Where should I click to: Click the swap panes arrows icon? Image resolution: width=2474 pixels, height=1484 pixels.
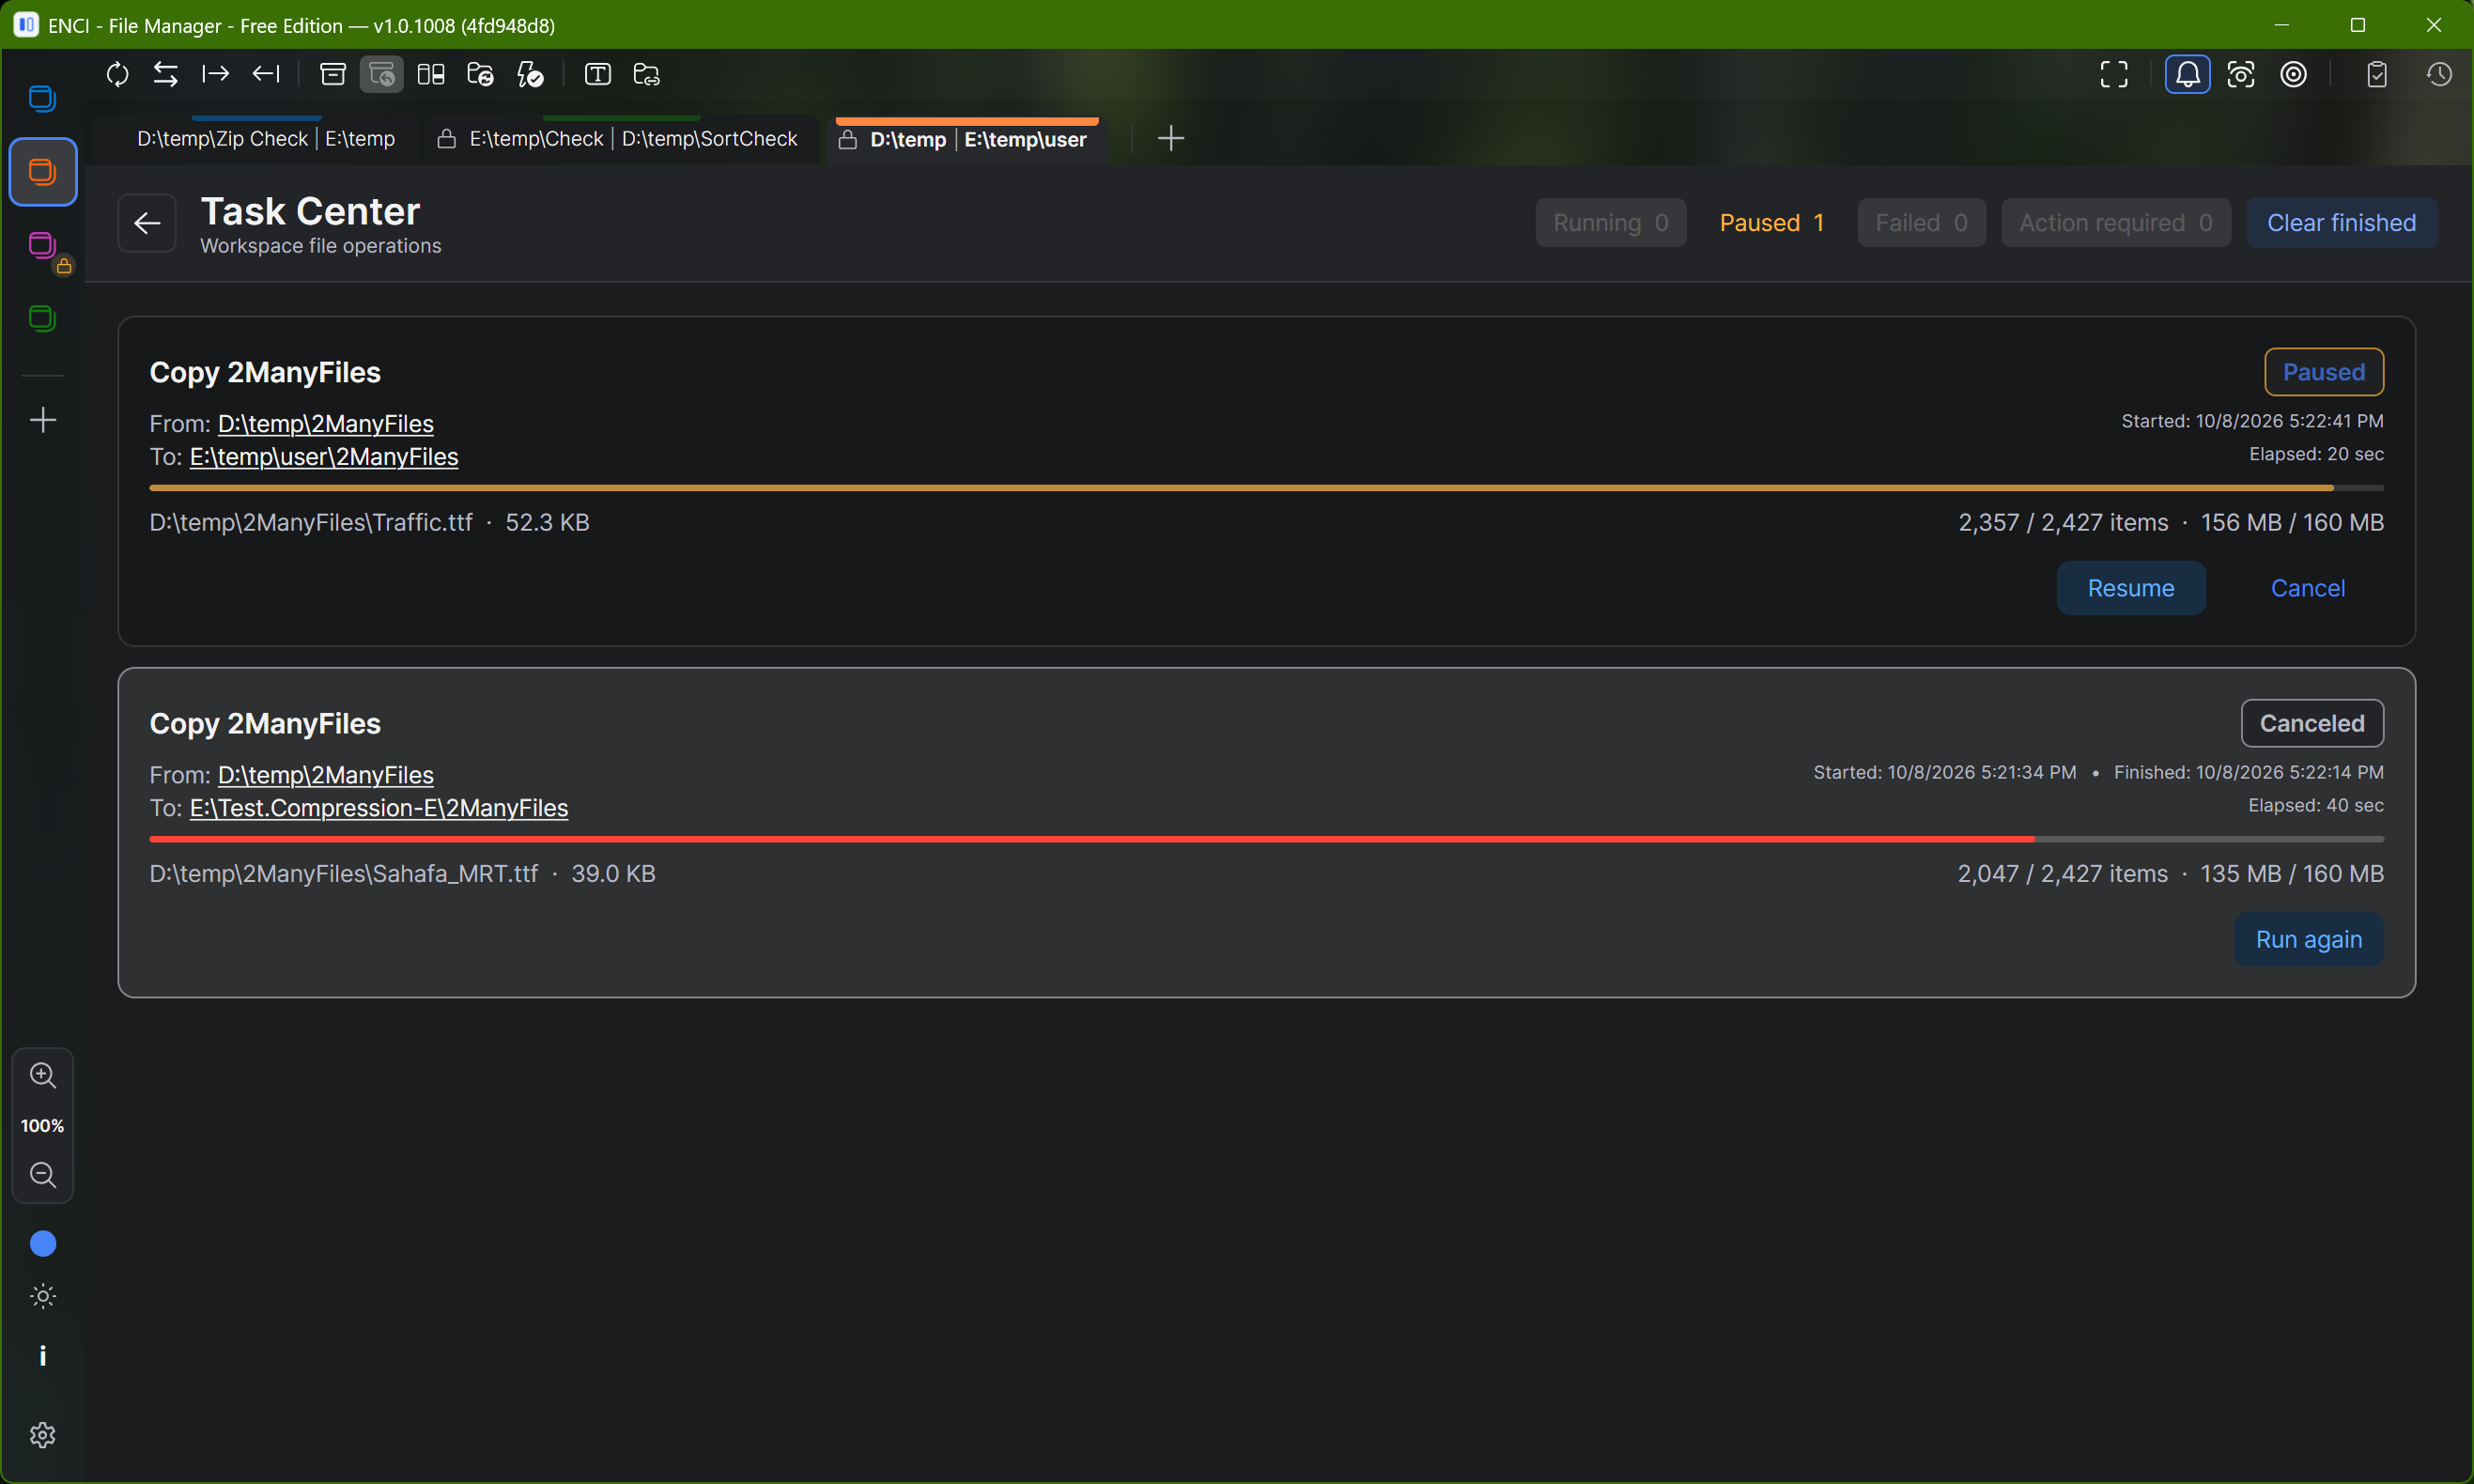point(166,74)
